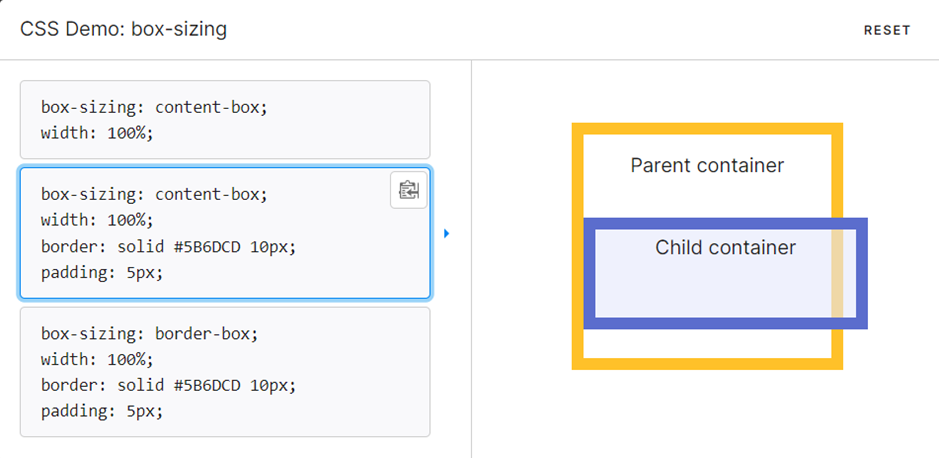Click the yellow top border of parent container

(x=707, y=129)
